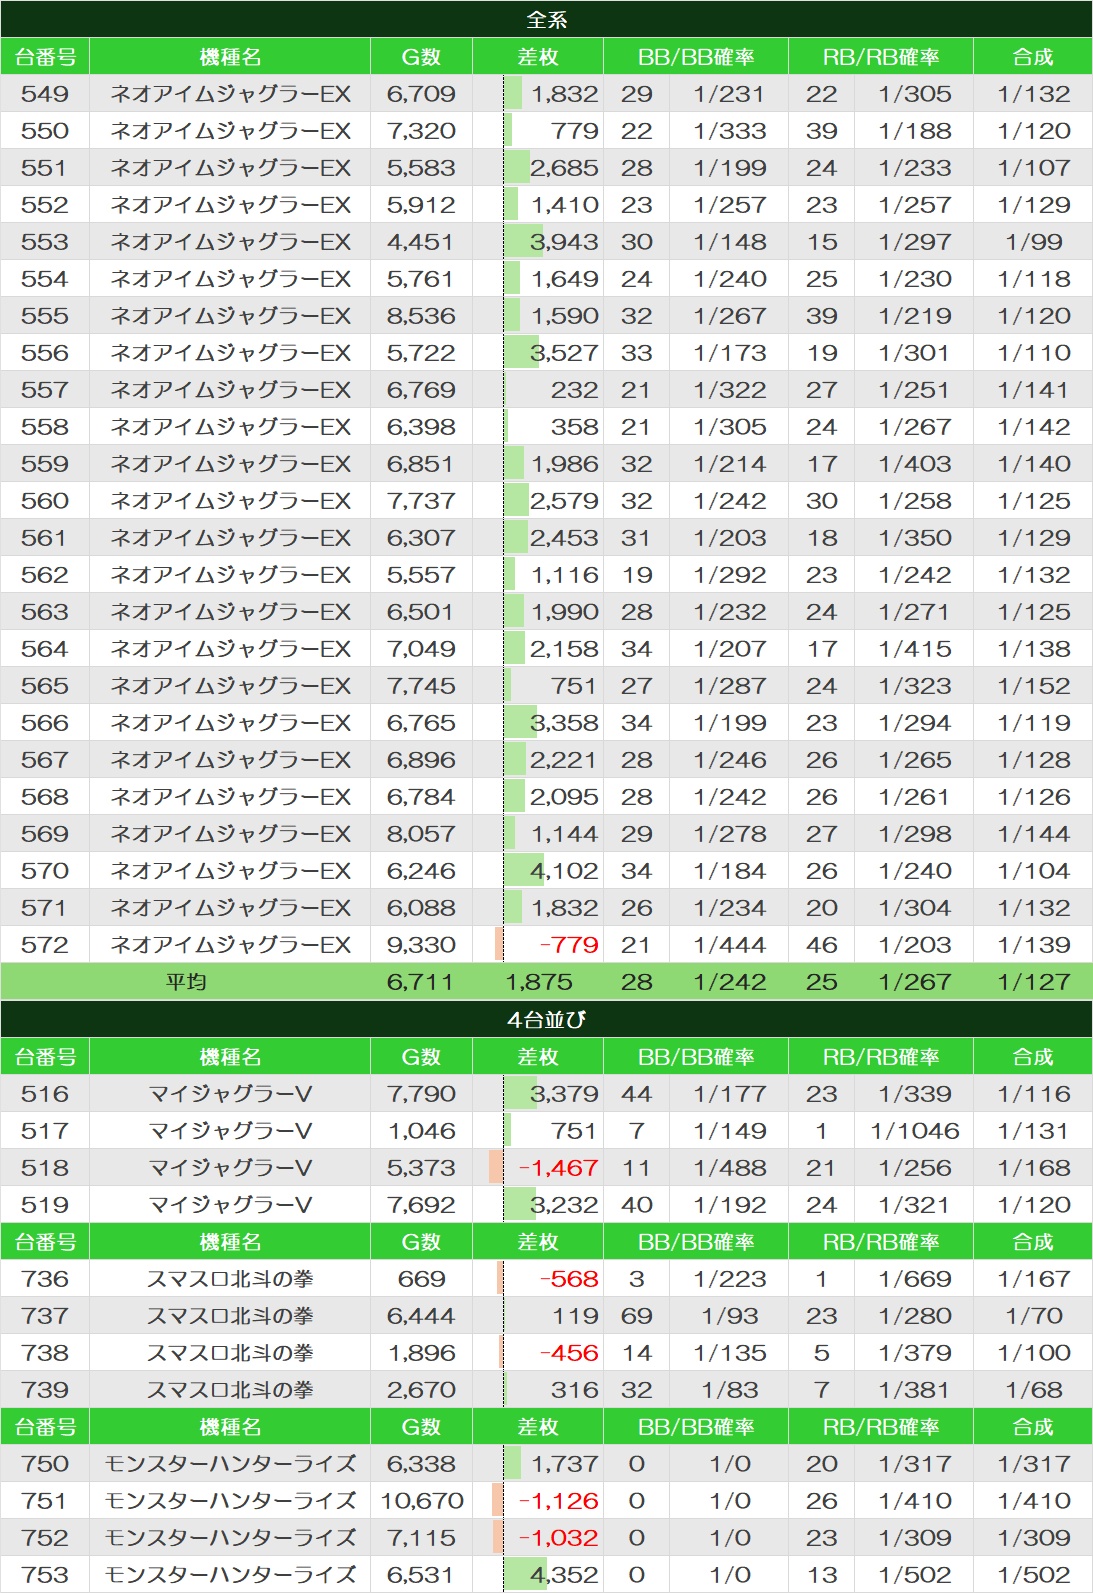Click 合成 1/502 in row 753
Screen dimensions: 1093x1593
coord(1034,1575)
